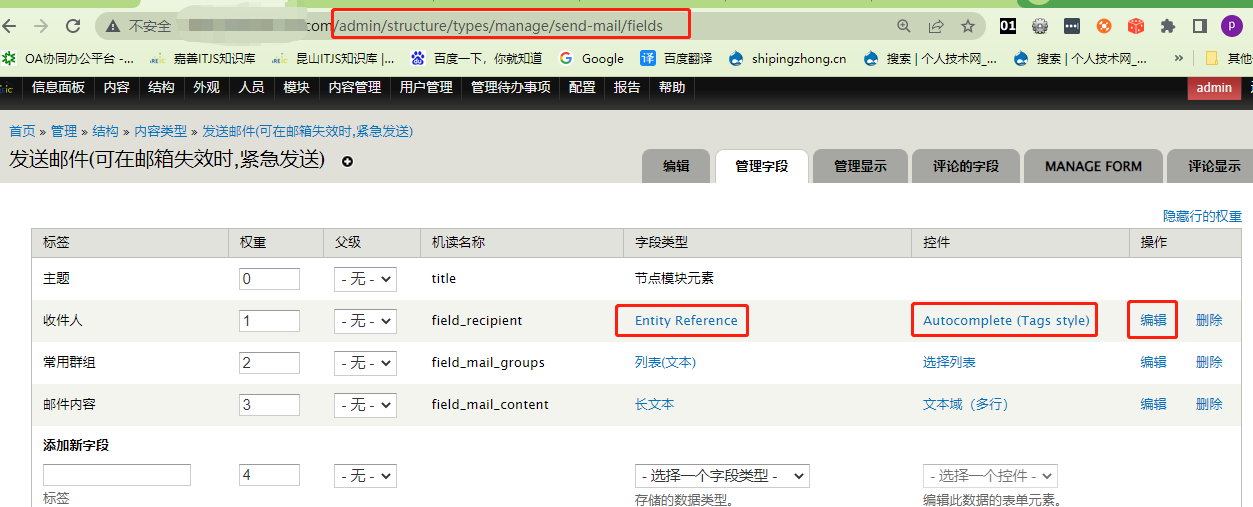Viewport: 1253px width, 507px height.
Task: Go to 首页 in the breadcrumb
Action: tap(22, 131)
